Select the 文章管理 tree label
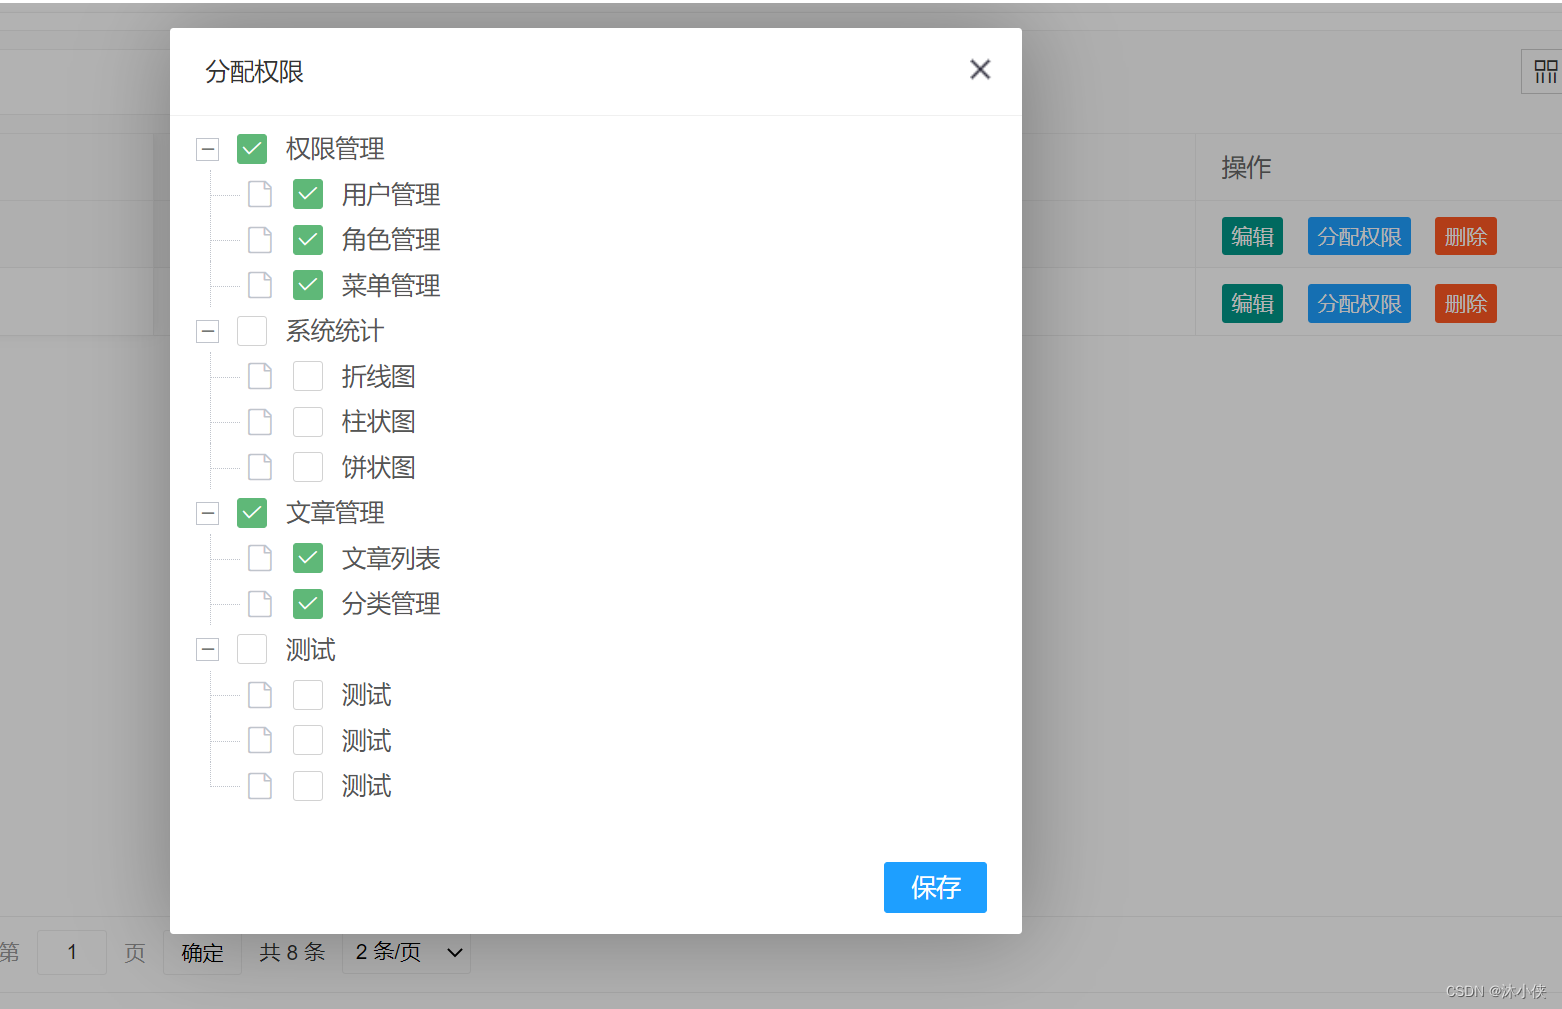 click(x=335, y=513)
